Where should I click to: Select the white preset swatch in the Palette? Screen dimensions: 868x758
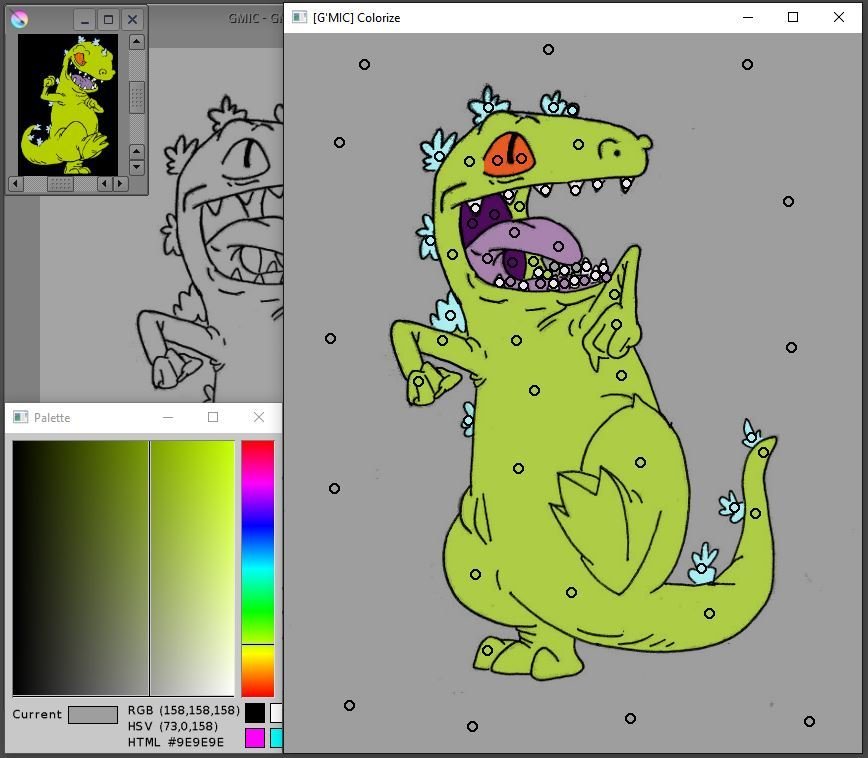click(x=276, y=713)
